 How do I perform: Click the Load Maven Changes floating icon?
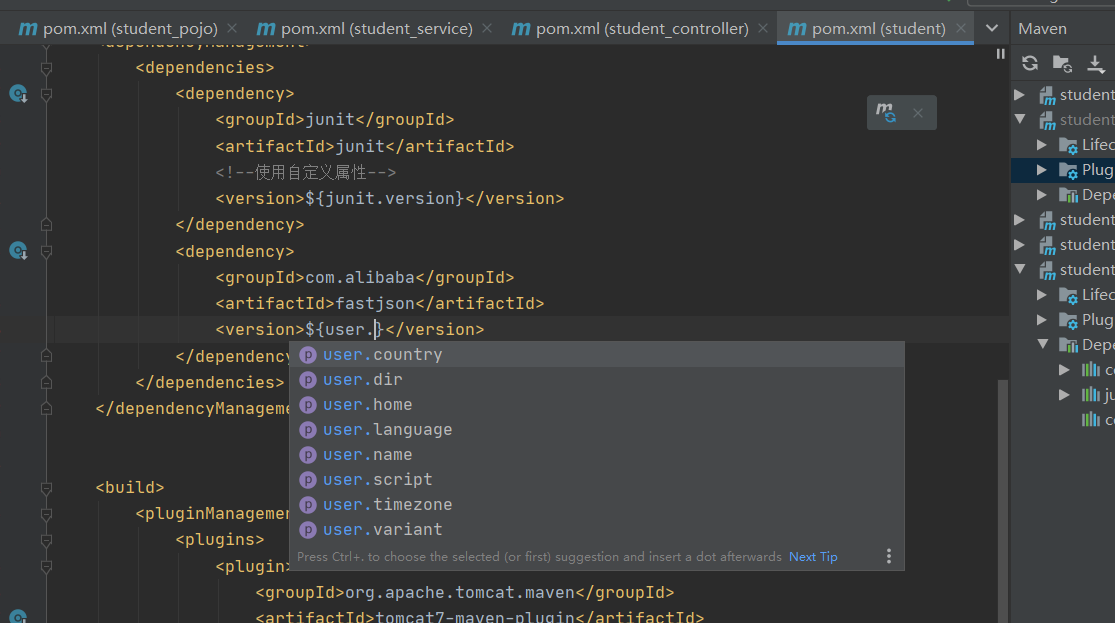click(886, 112)
